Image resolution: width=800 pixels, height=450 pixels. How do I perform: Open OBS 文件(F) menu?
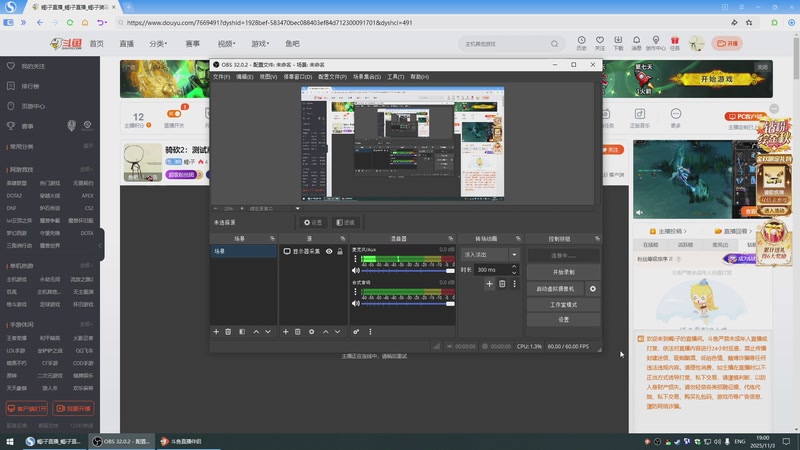(221, 77)
